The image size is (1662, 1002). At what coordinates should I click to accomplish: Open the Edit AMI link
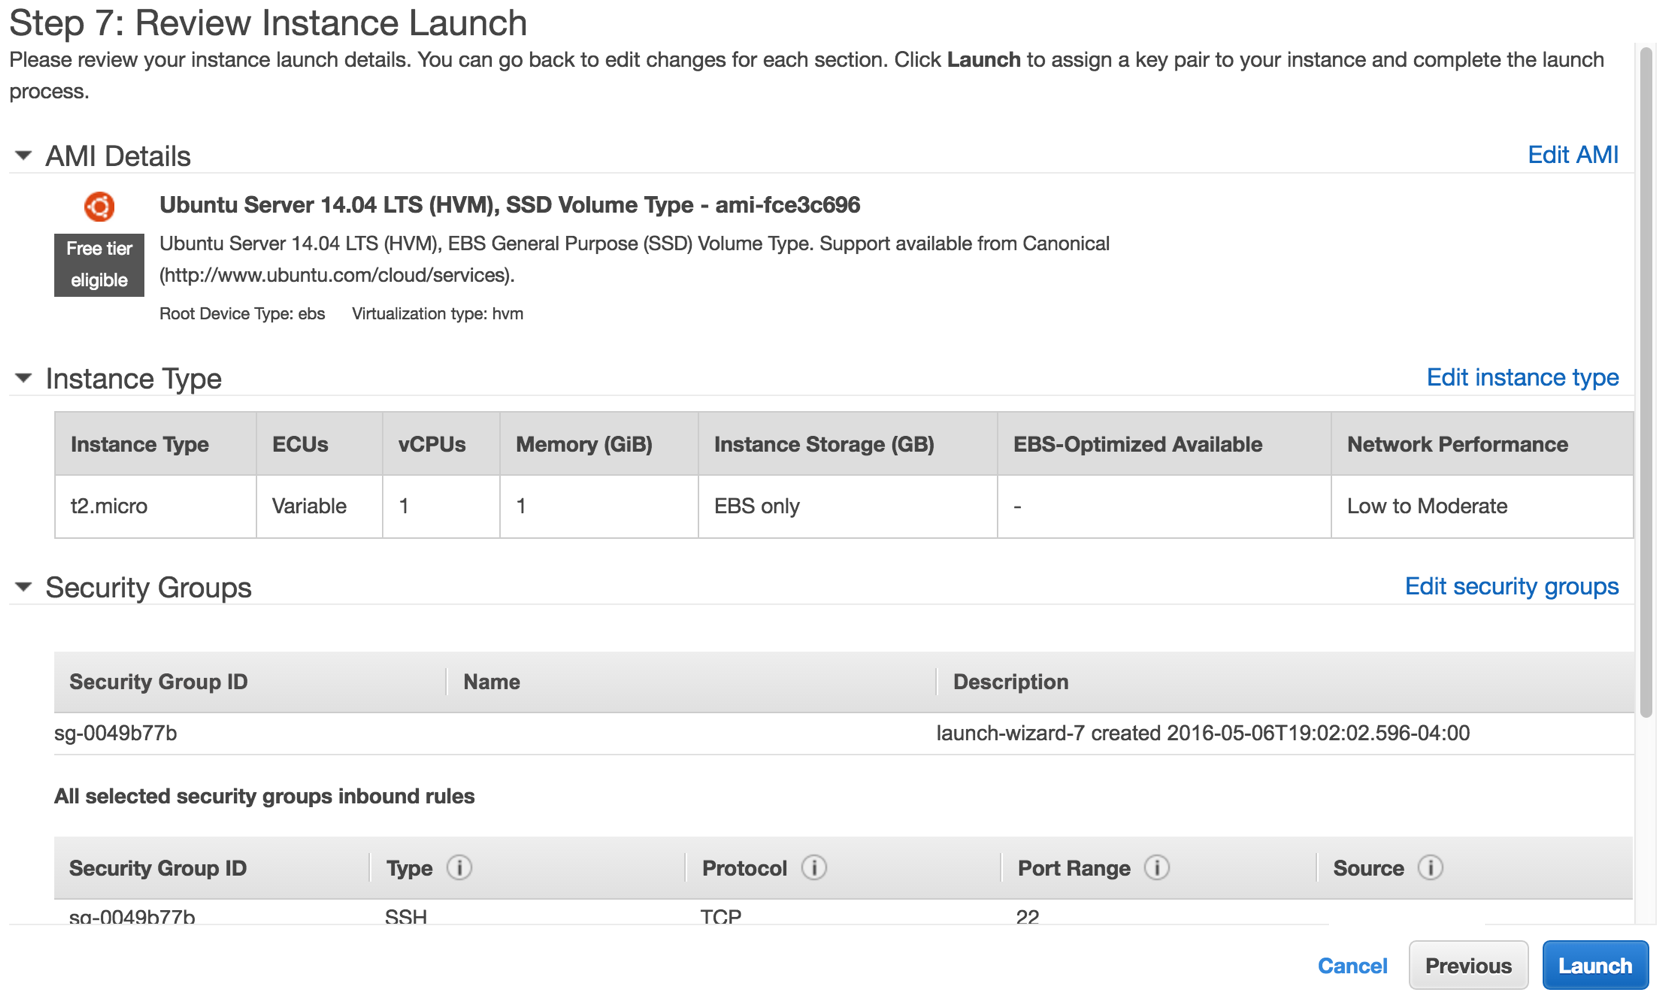tap(1573, 155)
